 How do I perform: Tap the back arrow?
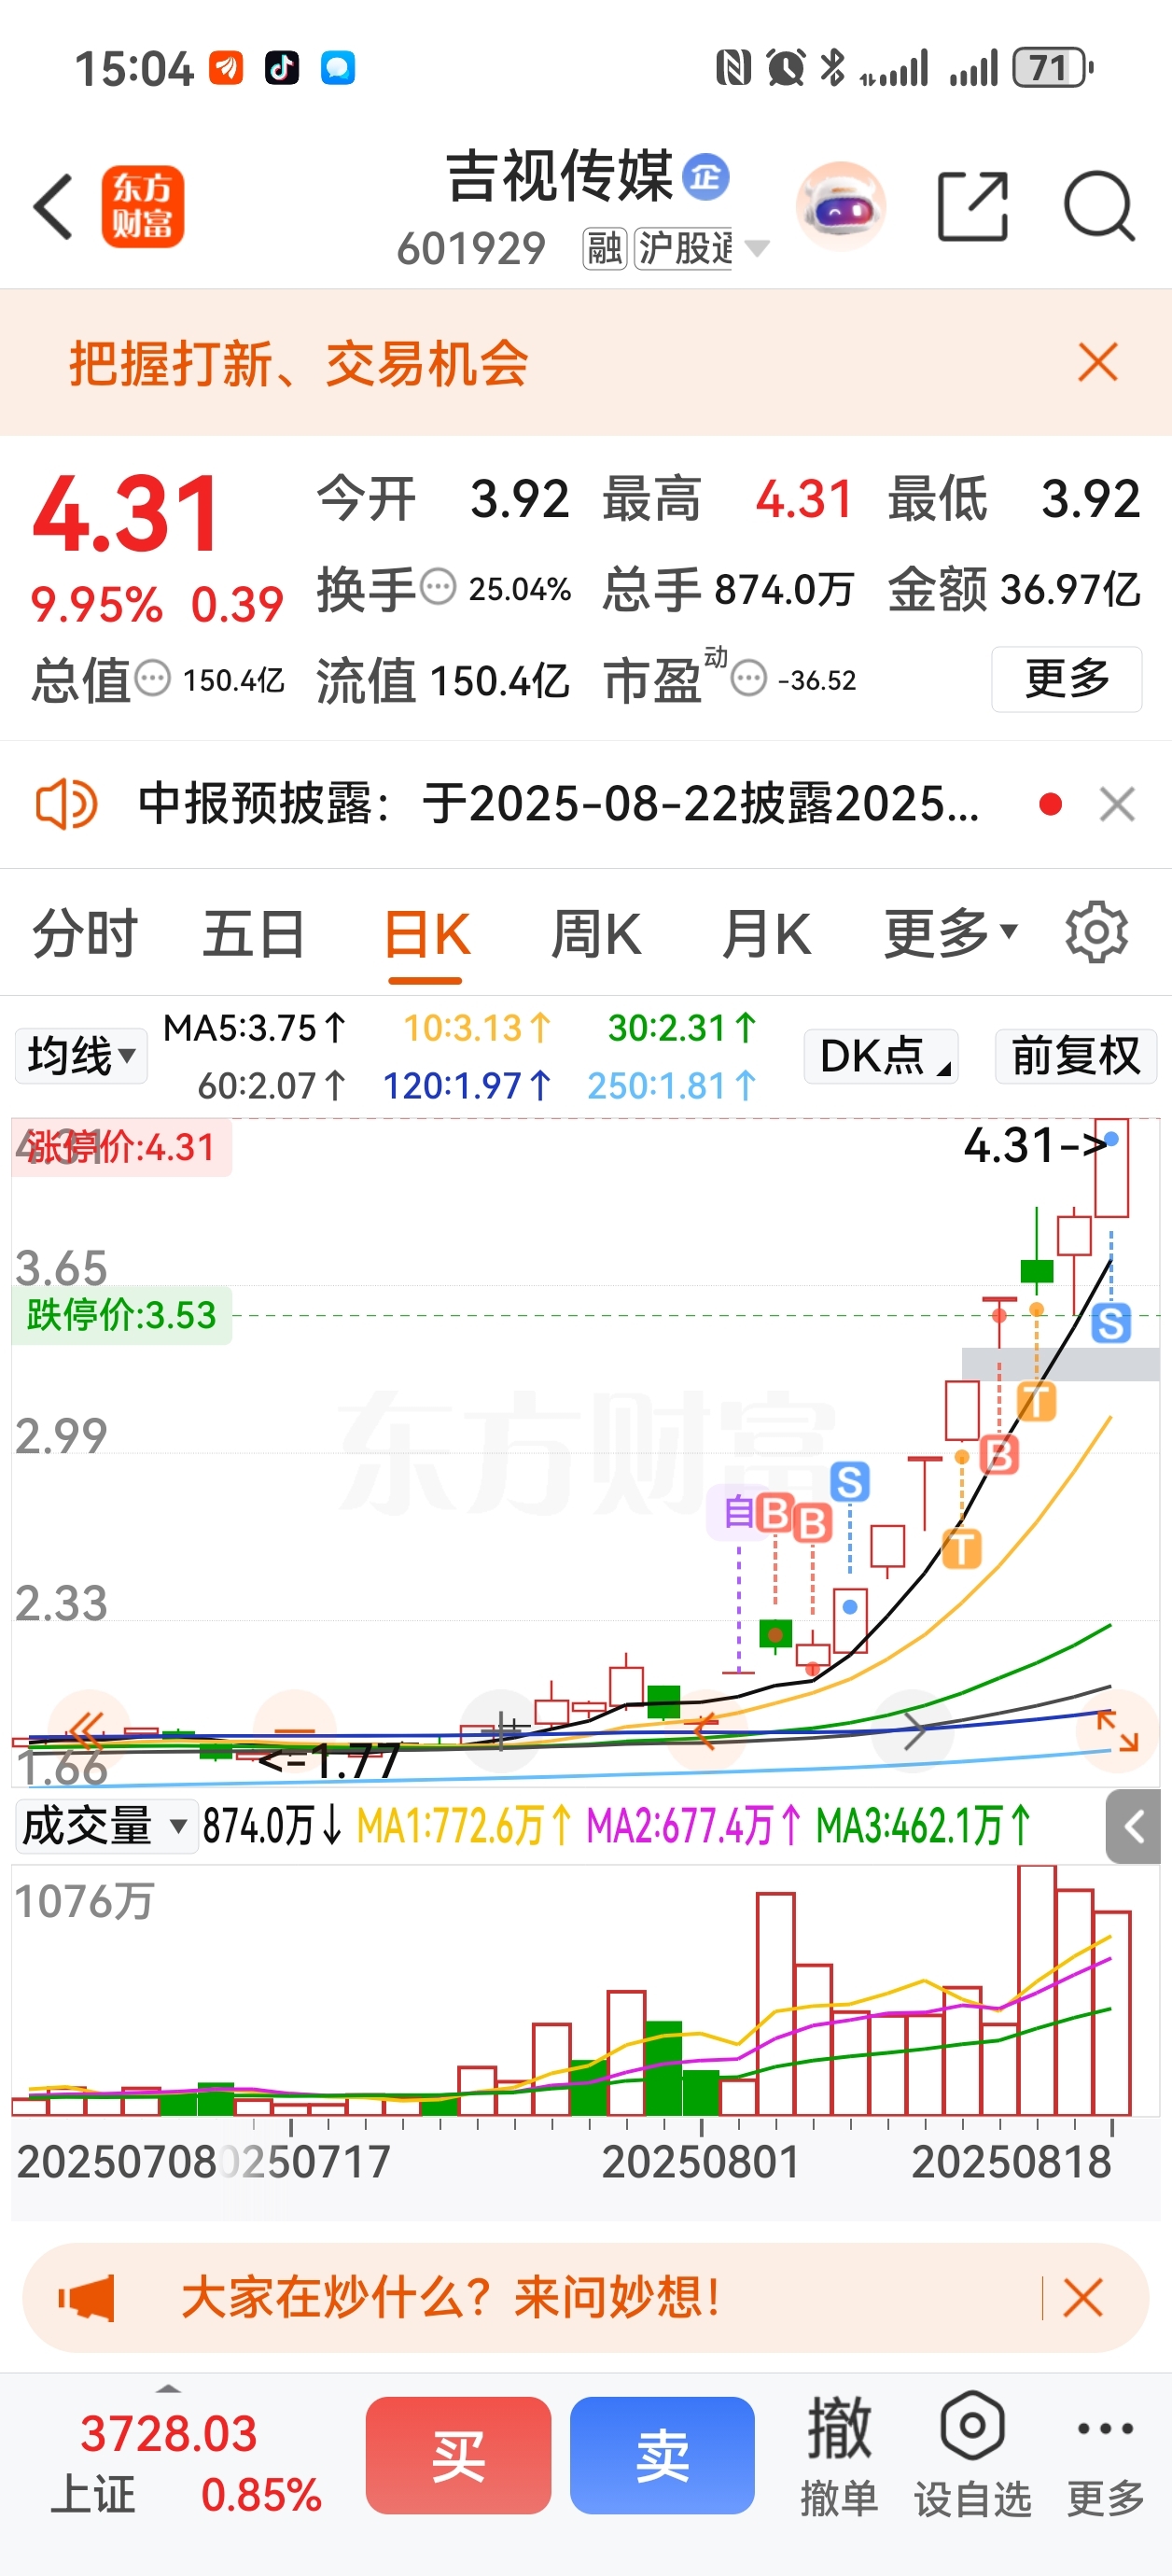tap(53, 207)
